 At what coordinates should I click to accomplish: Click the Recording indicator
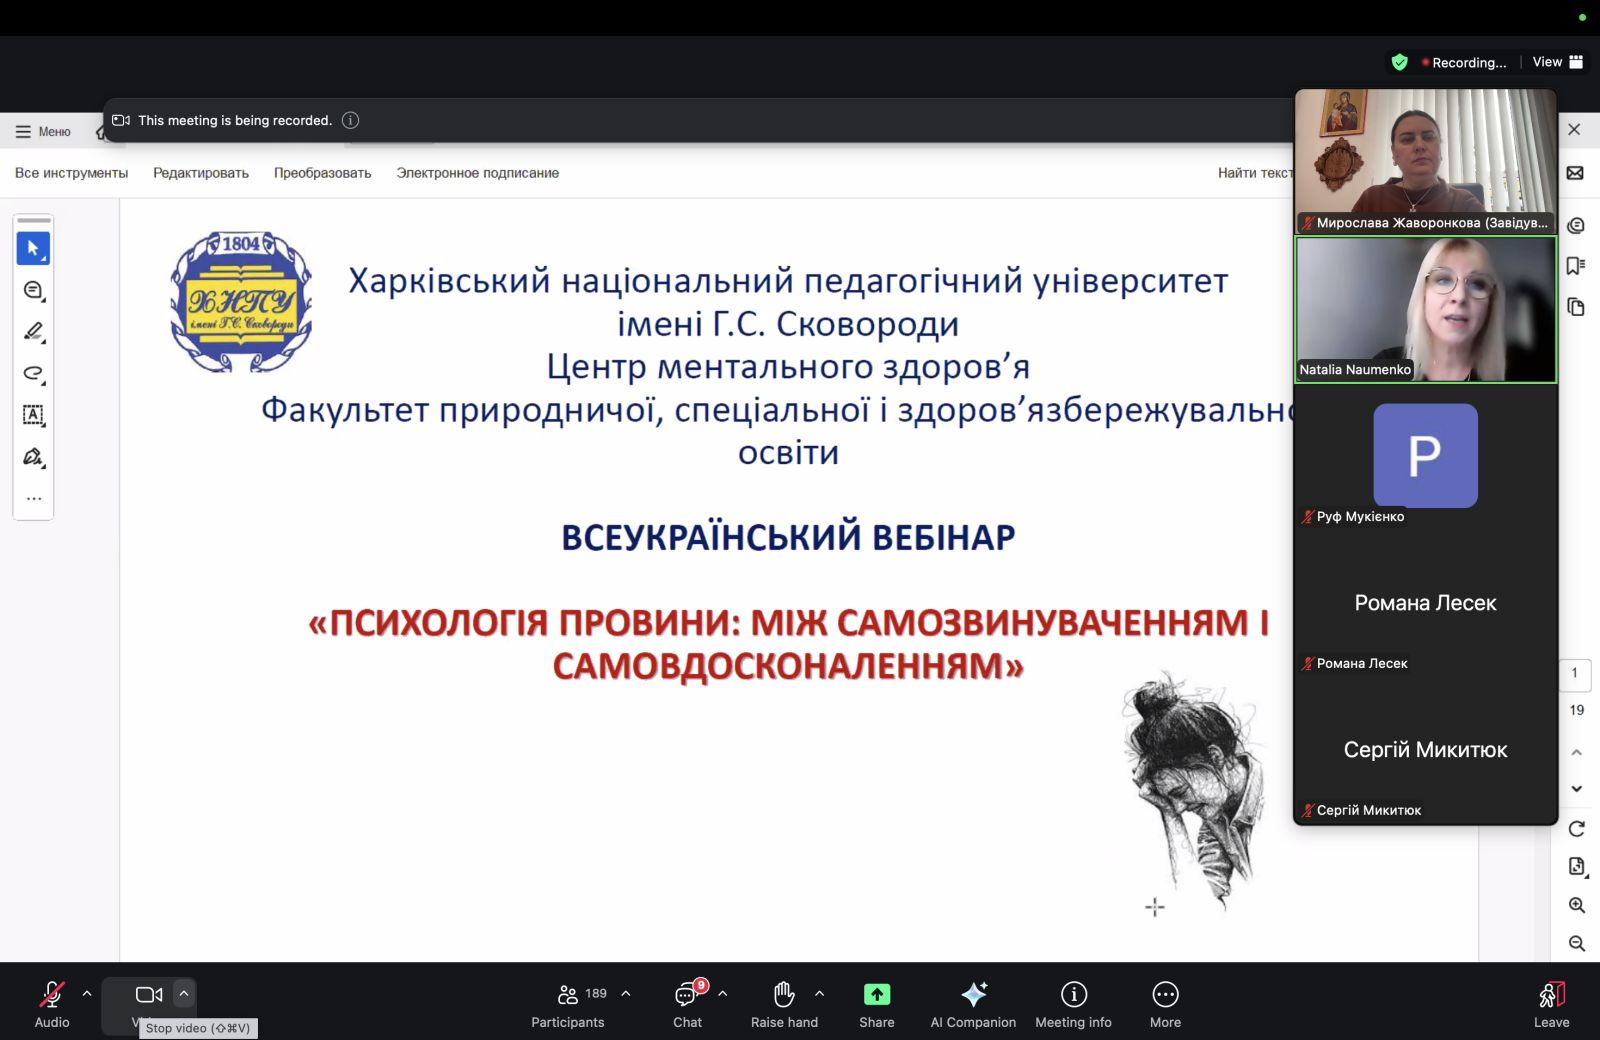point(1464,62)
